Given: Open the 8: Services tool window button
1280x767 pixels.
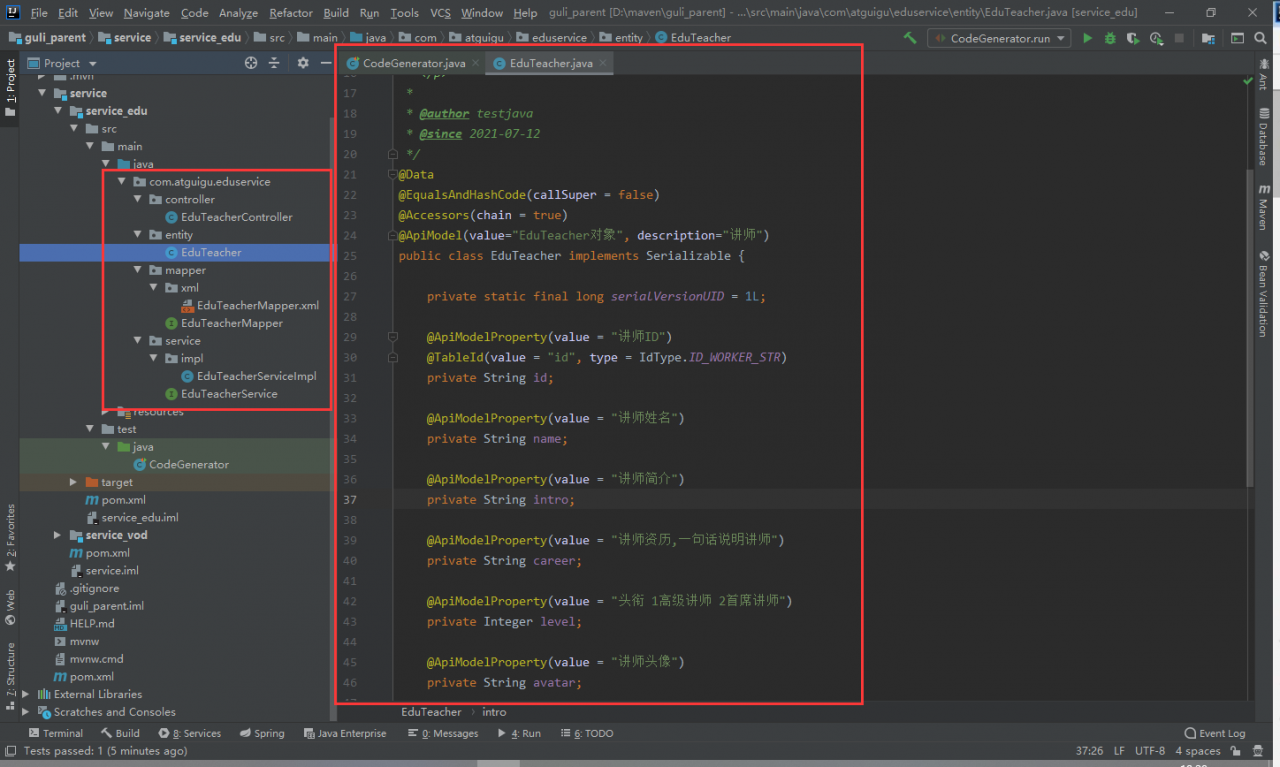Looking at the screenshot, I should point(190,733).
